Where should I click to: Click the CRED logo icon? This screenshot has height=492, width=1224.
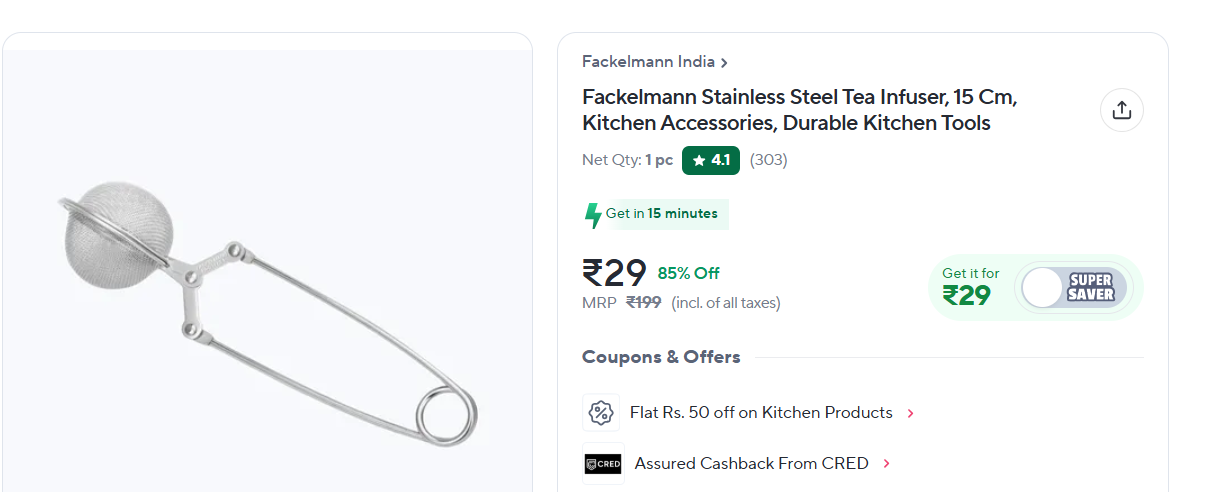603,464
